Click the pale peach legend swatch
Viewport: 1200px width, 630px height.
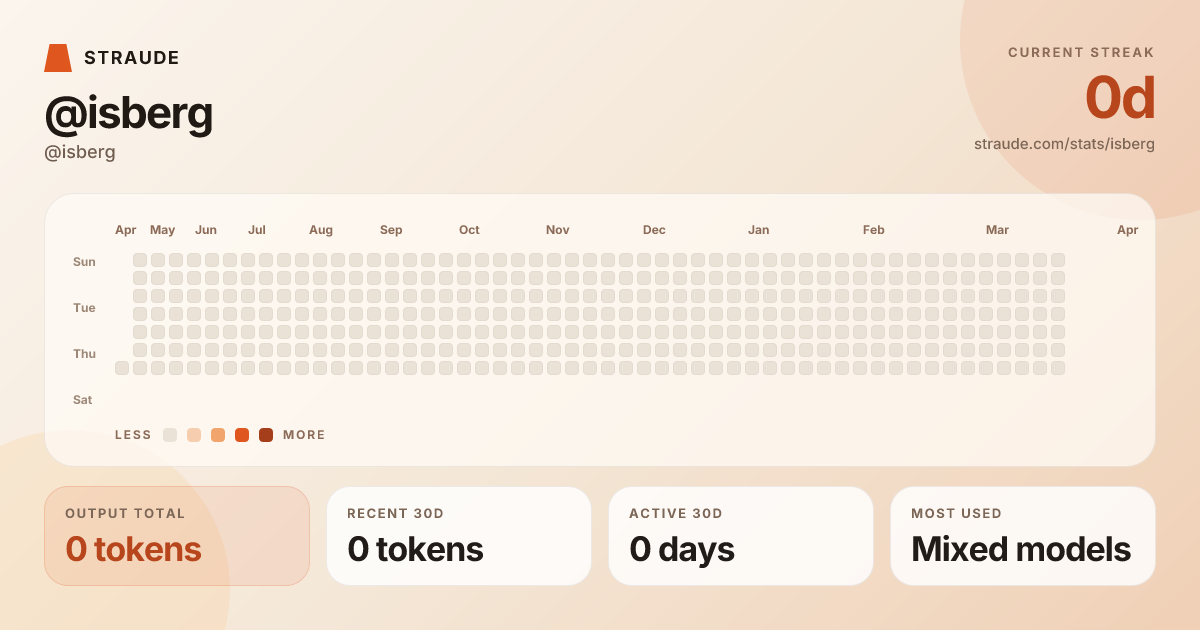[194, 435]
